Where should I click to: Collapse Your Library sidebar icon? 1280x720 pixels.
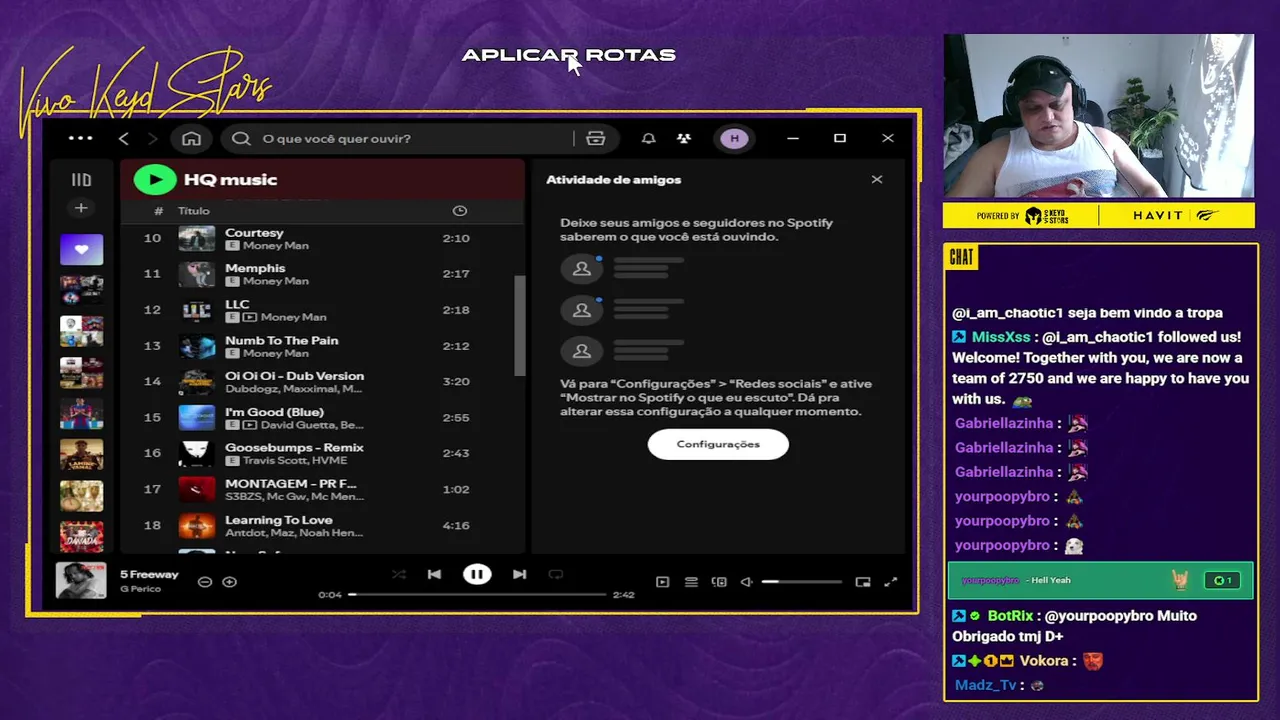81,180
